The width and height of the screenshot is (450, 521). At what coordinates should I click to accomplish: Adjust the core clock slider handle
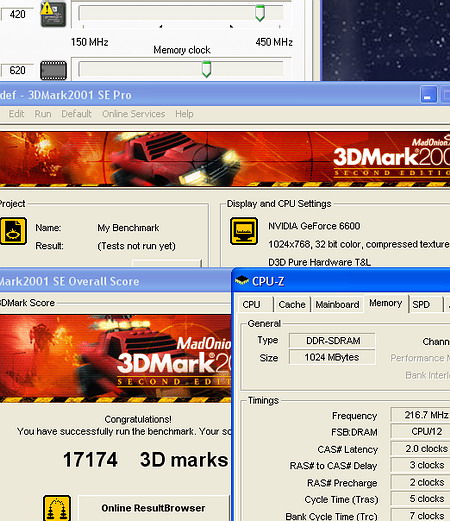pyautogui.click(x=260, y=13)
